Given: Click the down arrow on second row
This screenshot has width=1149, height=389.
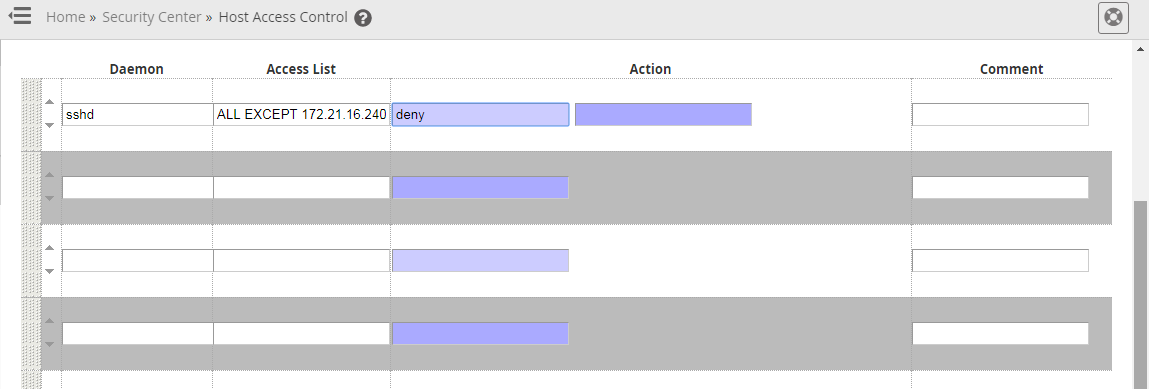Looking at the screenshot, I should 50,199.
